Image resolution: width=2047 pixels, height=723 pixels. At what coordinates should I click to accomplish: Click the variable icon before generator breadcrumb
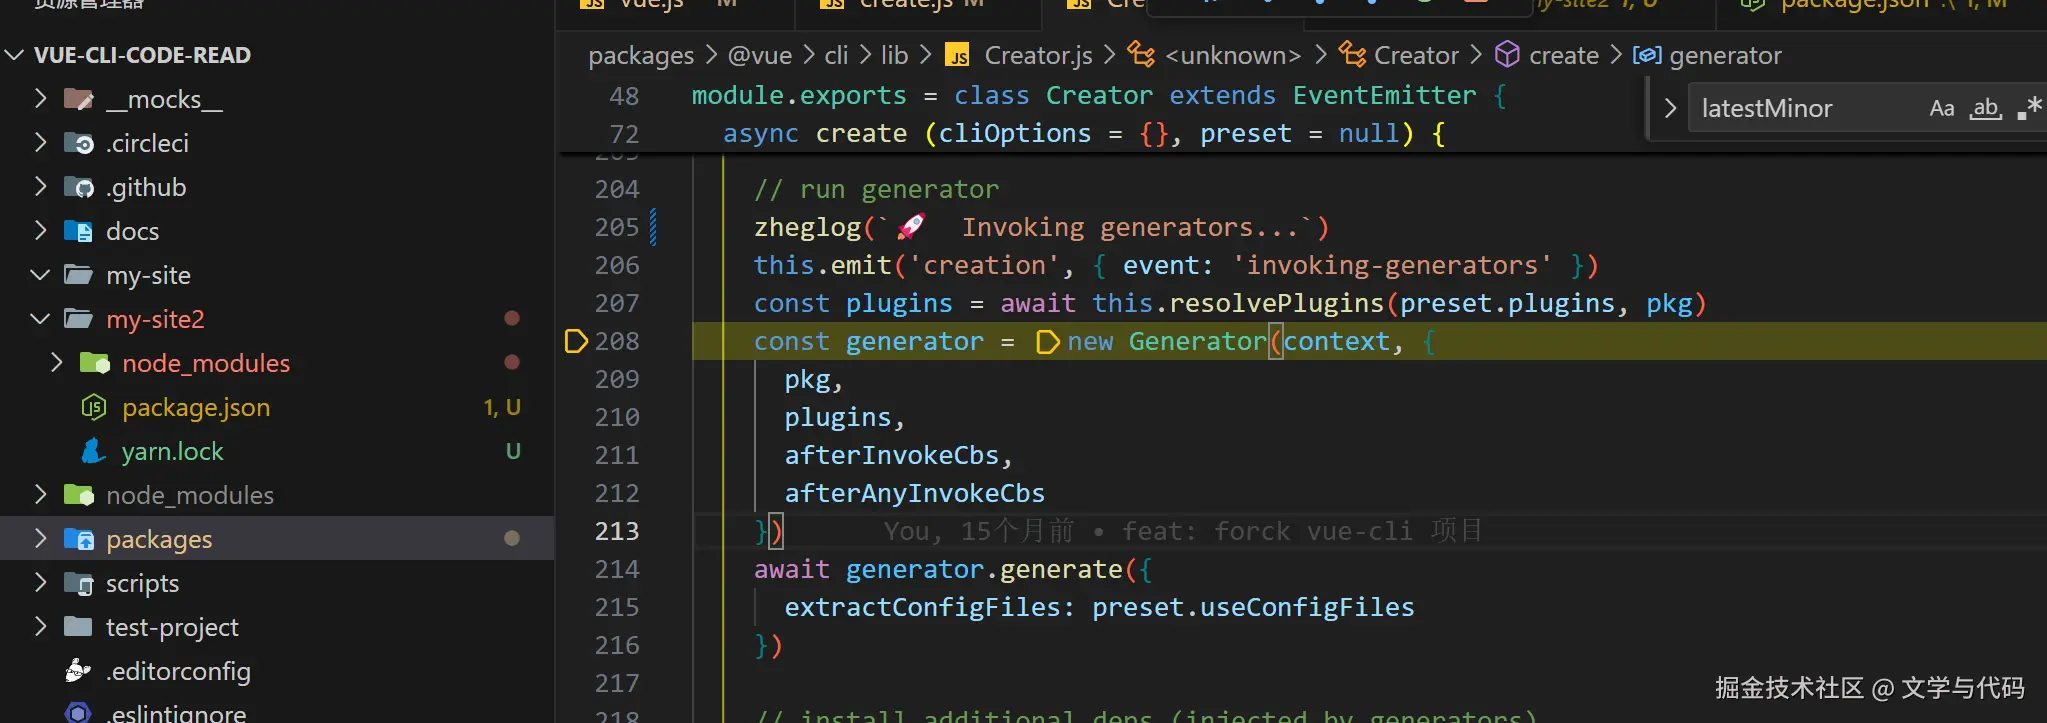tap(1647, 55)
